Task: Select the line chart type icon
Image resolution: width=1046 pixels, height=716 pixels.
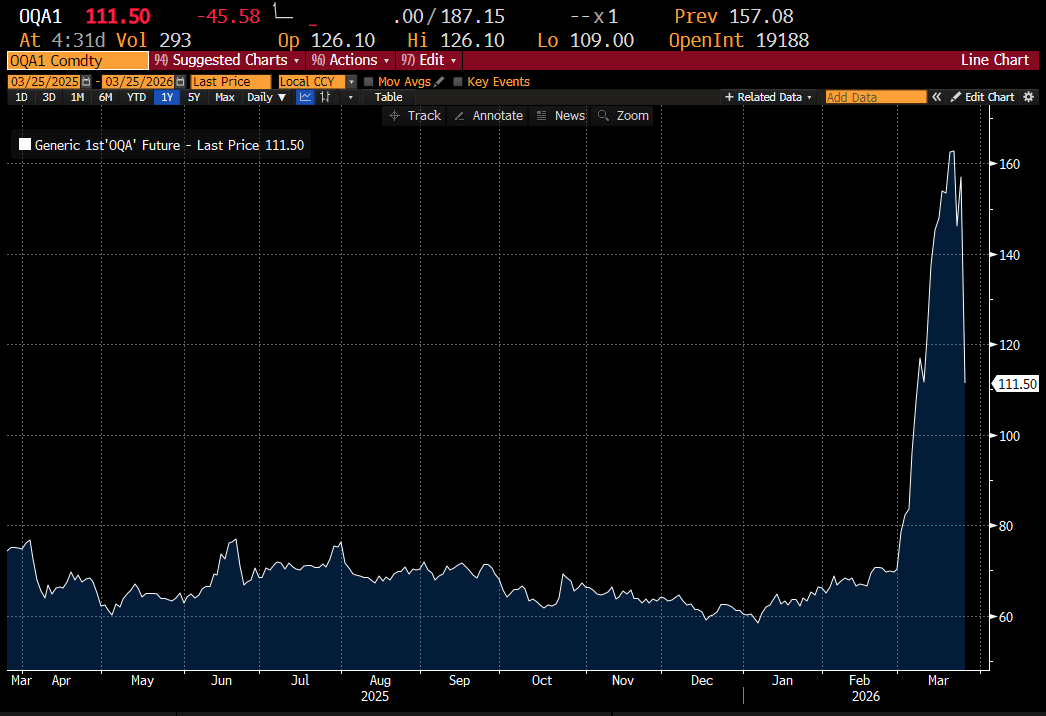Action: (x=306, y=97)
